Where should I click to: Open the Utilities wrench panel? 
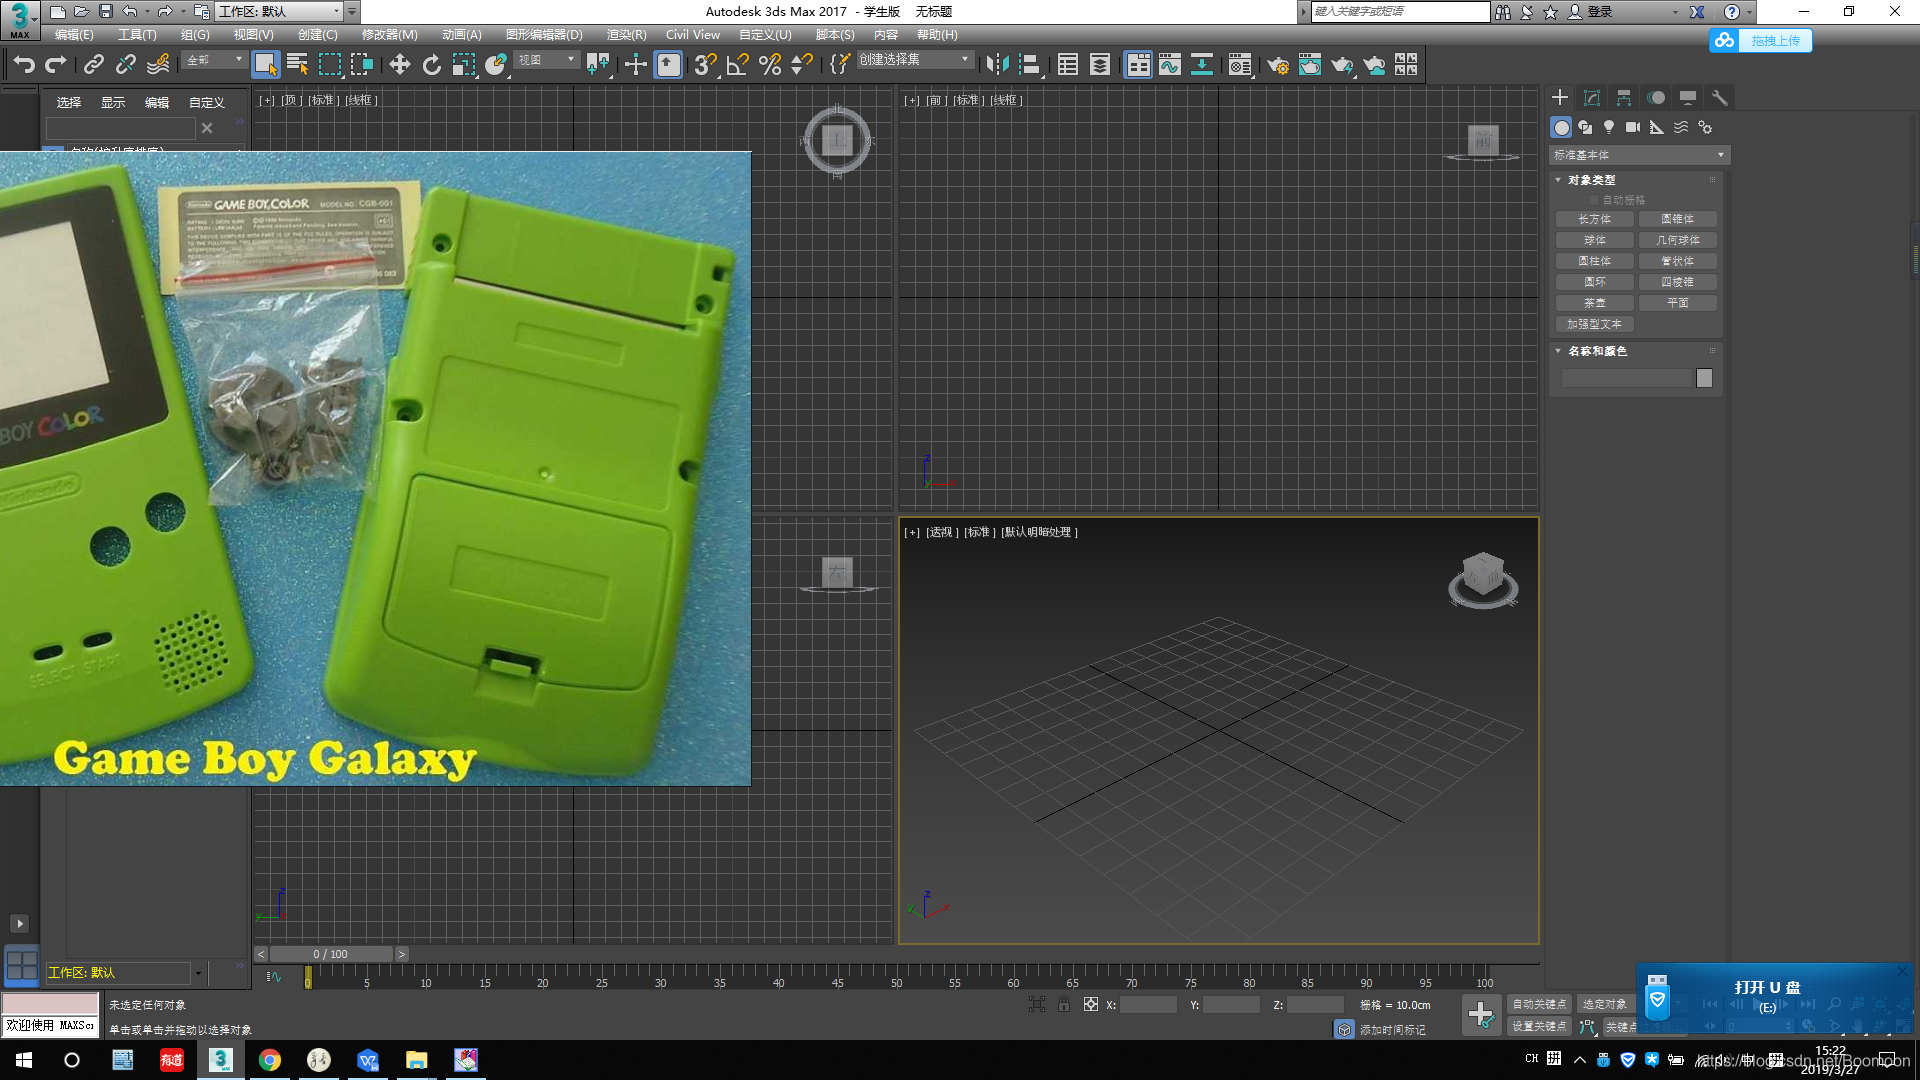tap(1720, 97)
